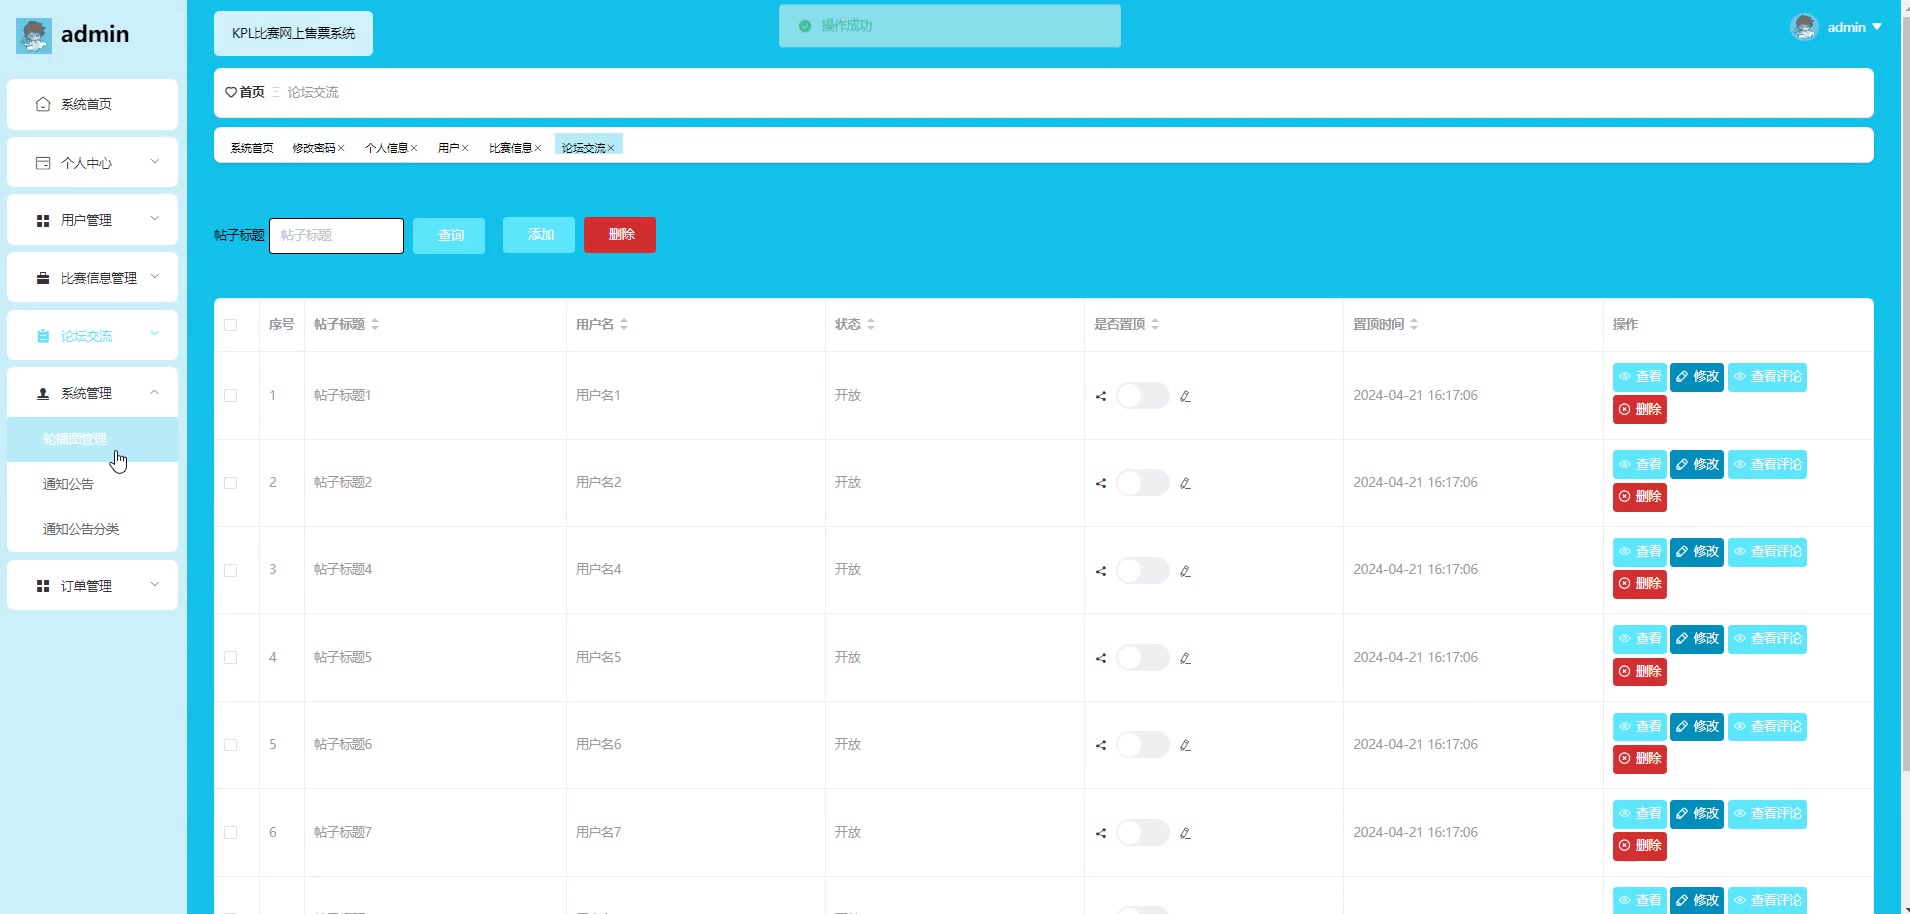Sort table by 状态 column arrows
Image resolution: width=1910 pixels, height=914 pixels.
(x=871, y=324)
